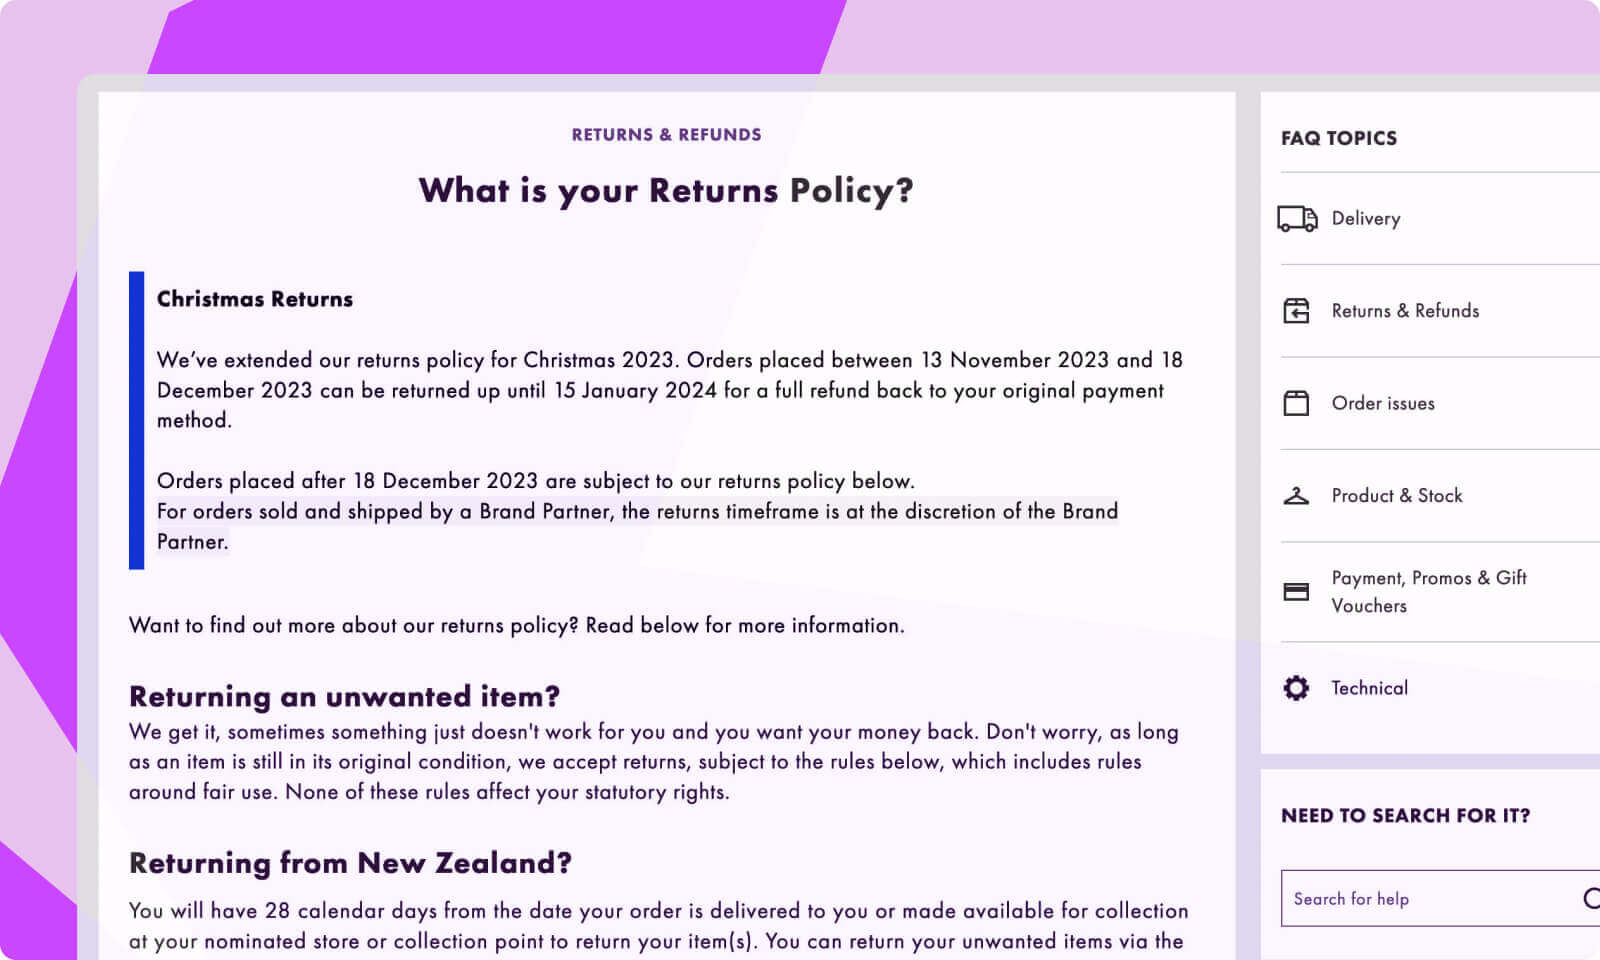
Task: Go to the Technical FAQ topic
Action: coord(1369,688)
